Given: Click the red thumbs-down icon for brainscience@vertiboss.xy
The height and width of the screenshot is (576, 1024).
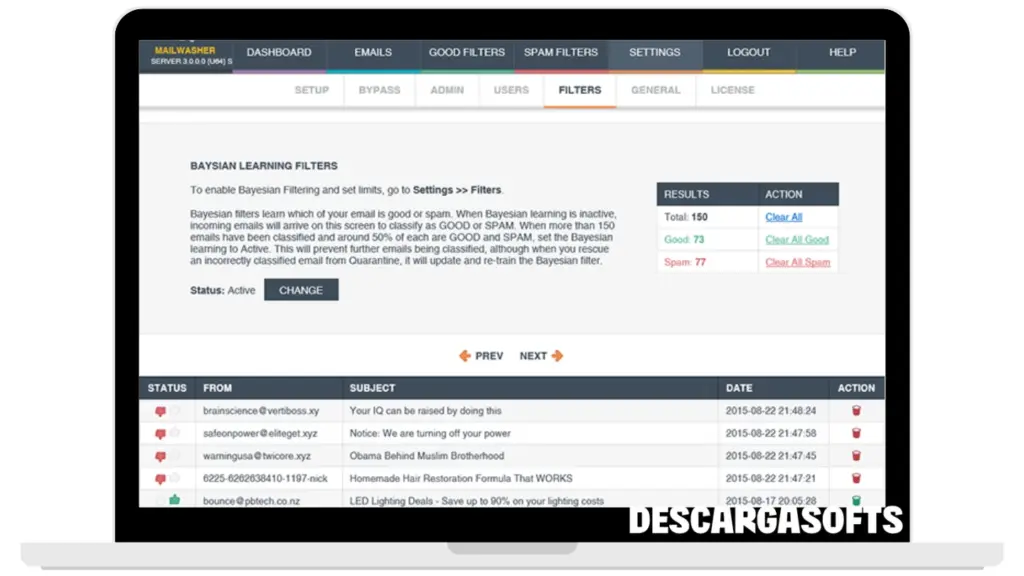Looking at the screenshot, I should [x=160, y=411].
